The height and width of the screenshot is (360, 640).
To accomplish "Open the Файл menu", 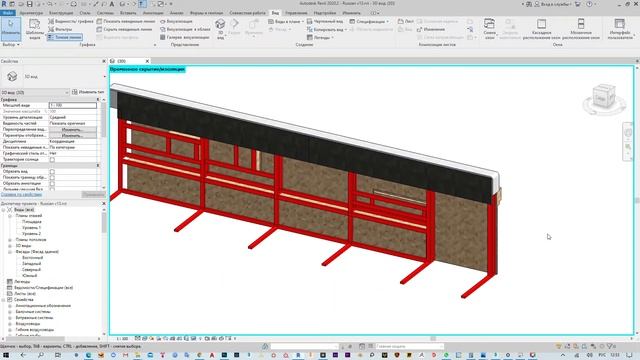I will coord(8,13).
